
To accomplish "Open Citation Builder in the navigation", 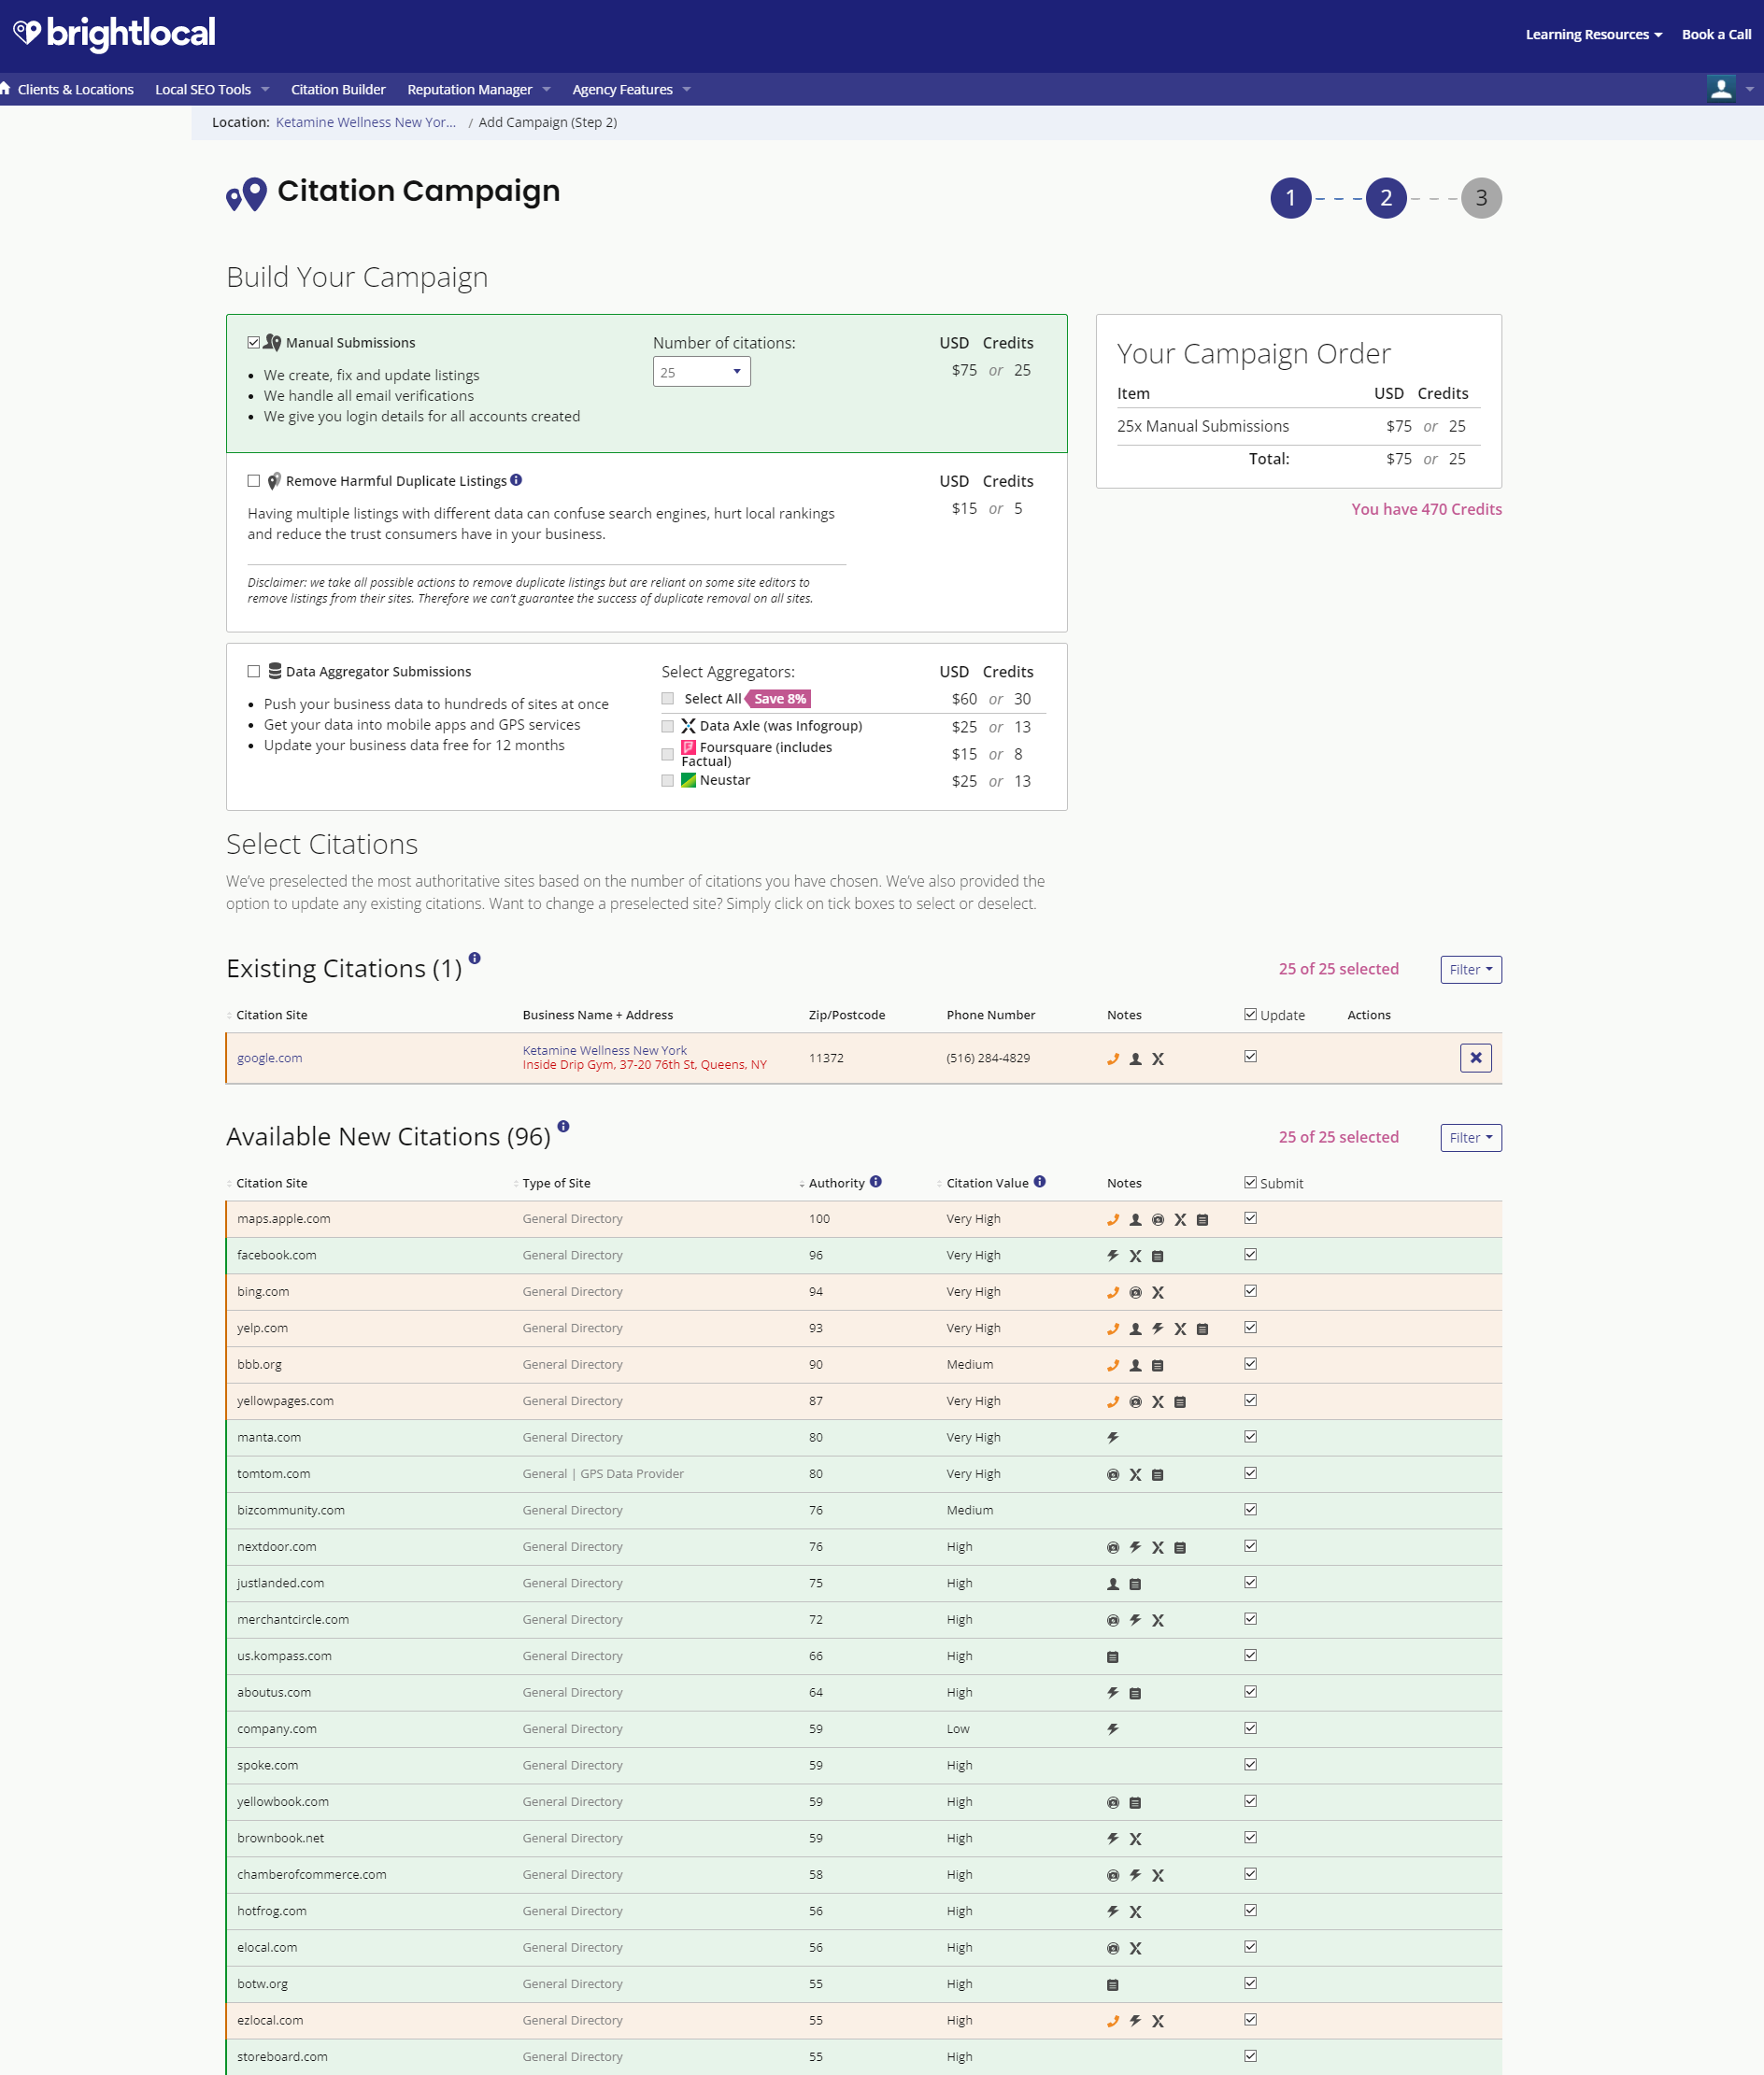I will click(x=338, y=89).
